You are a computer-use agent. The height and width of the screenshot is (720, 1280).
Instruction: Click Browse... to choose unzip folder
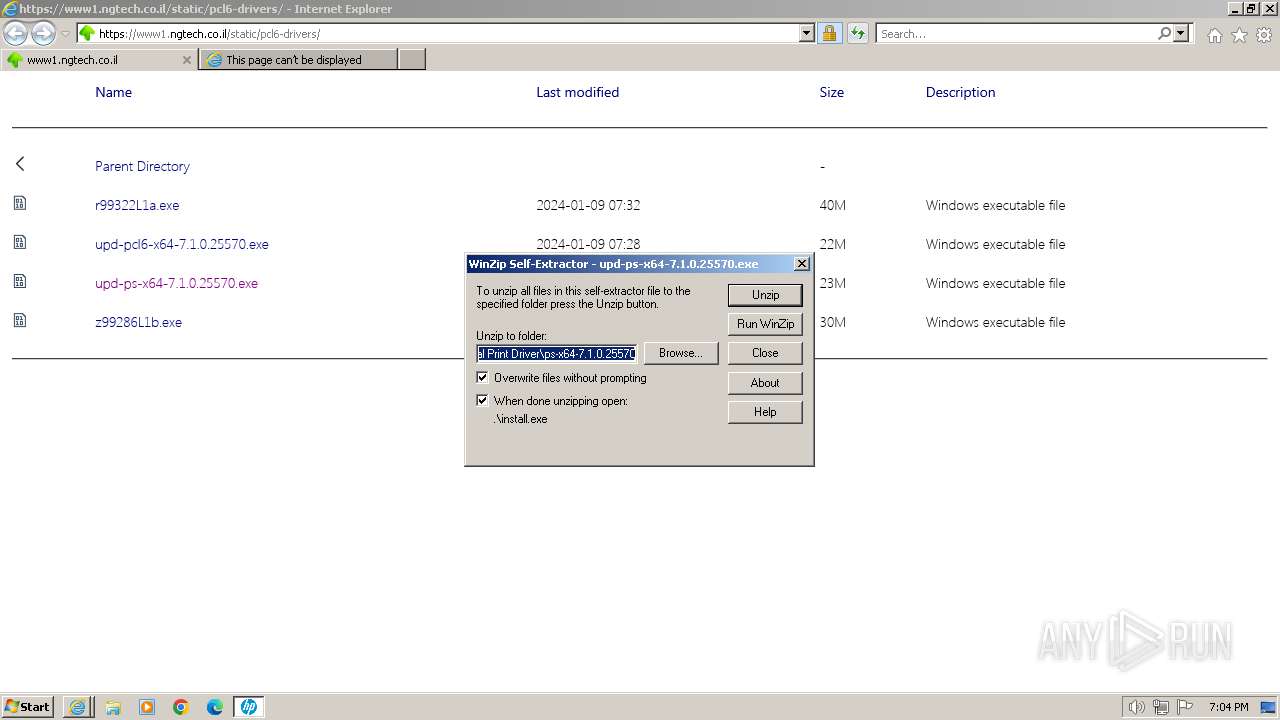tap(681, 353)
